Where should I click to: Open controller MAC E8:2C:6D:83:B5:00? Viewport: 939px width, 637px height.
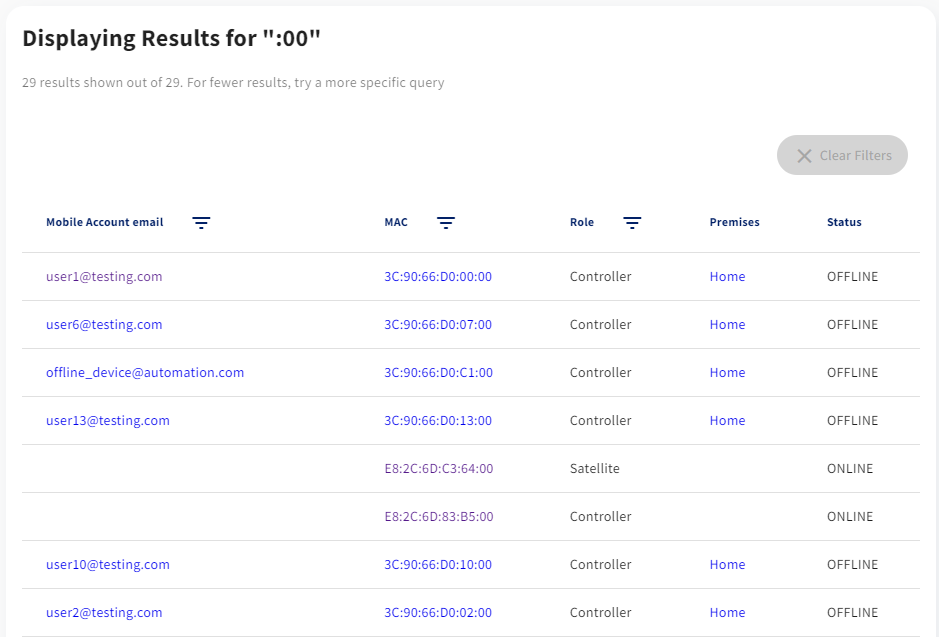tap(439, 517)
